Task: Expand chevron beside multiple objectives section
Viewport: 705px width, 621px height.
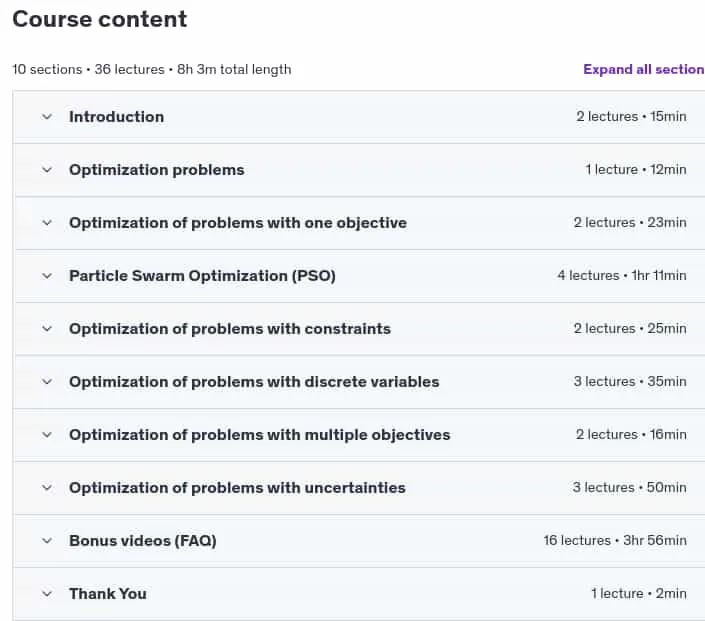Action: [x=47, y=435]
